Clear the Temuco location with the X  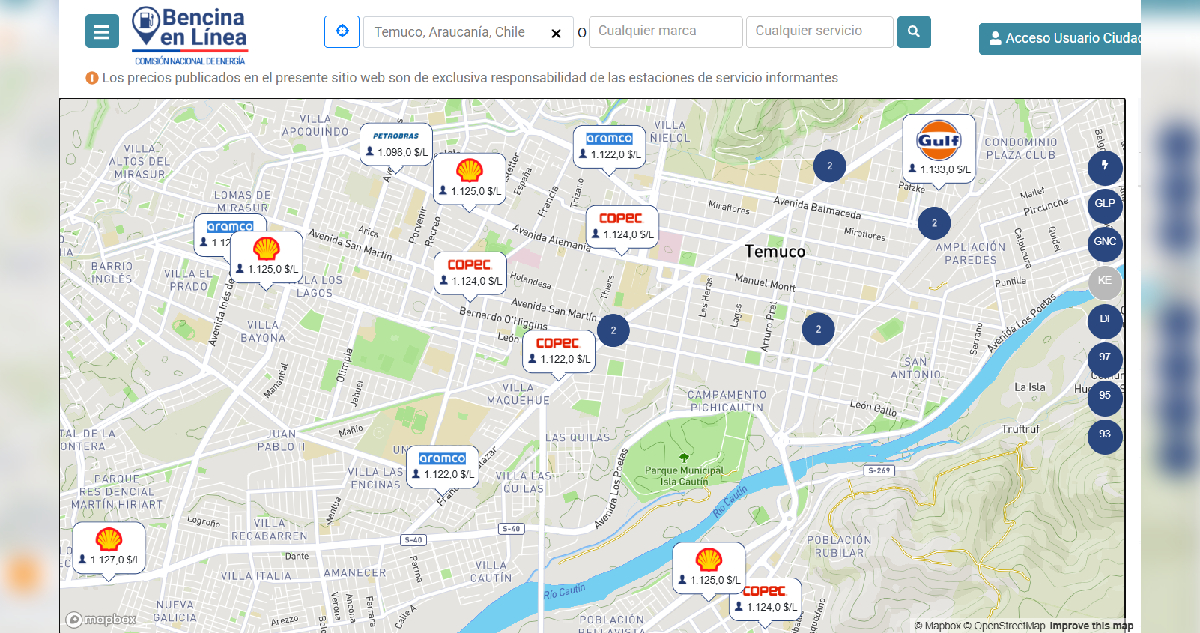[x=556, y=33]
